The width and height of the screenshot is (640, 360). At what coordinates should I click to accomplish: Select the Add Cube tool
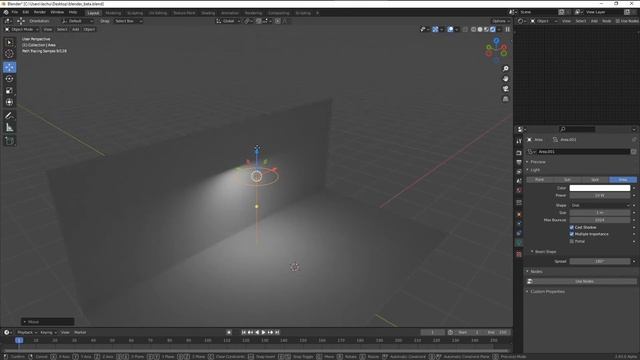(9, 141)
